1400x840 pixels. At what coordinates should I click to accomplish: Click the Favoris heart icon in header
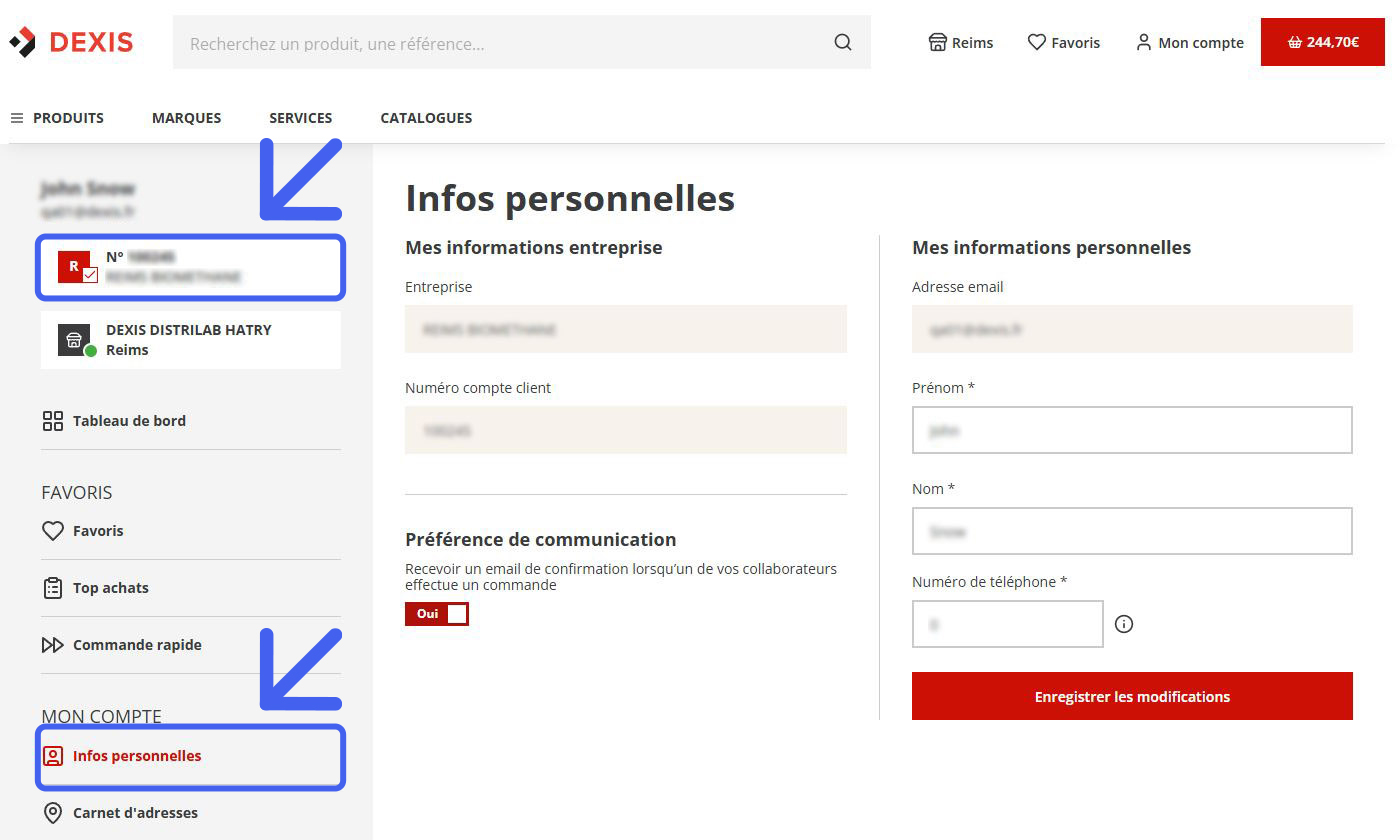pos(1037,42)
